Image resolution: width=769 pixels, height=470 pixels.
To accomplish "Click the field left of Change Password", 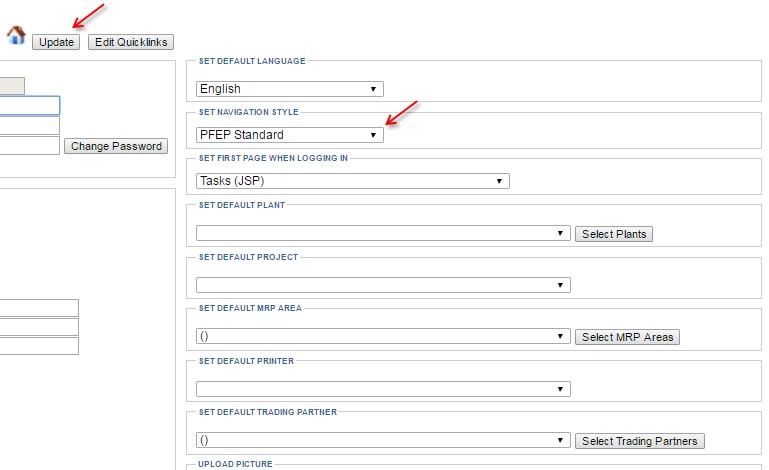I will (x=29, y=146).
